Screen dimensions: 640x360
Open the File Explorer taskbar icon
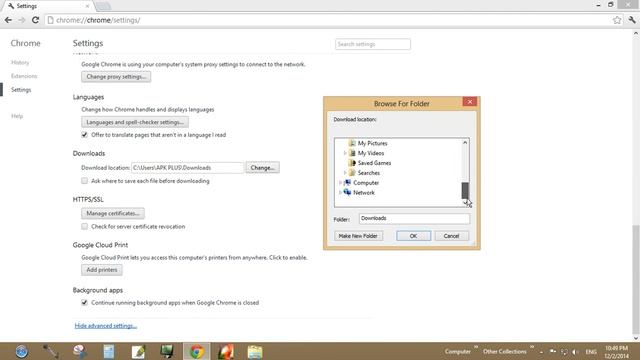coord(255,351)
